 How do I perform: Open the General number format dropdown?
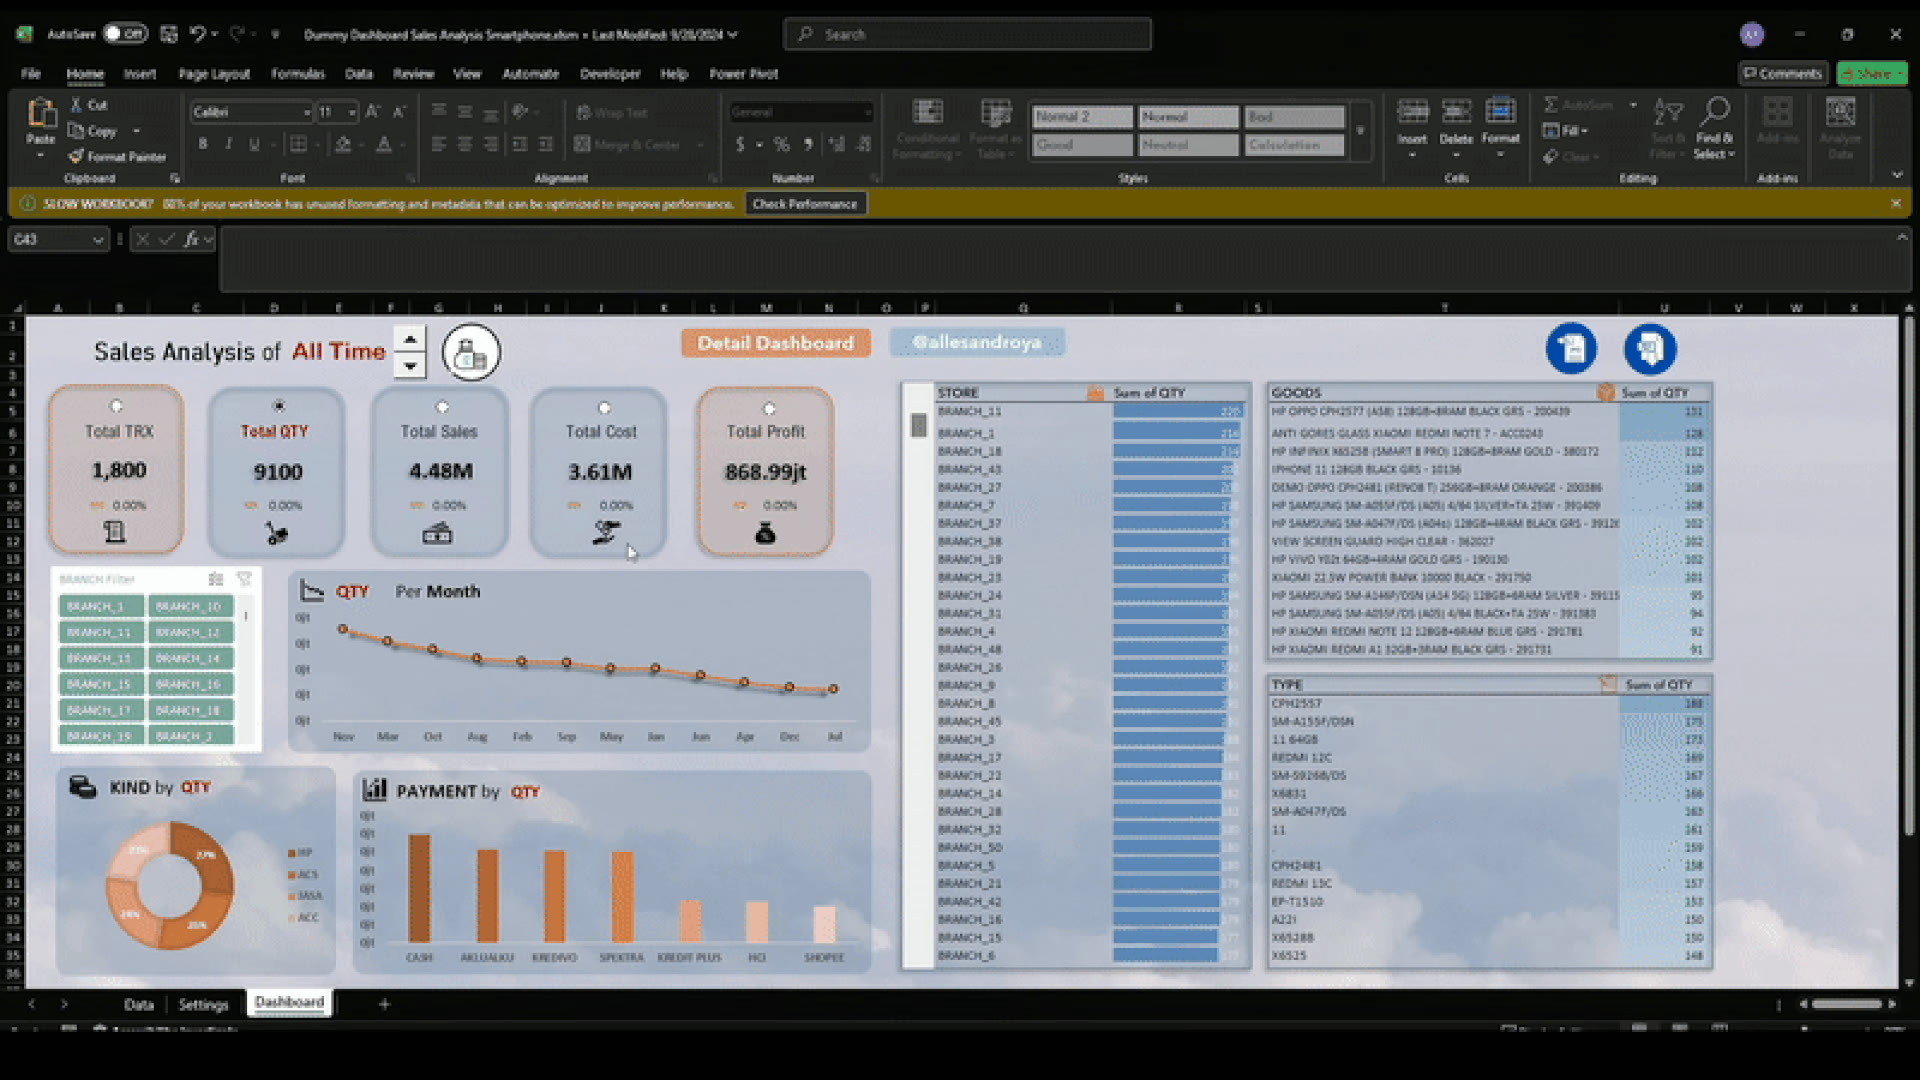coord(866,113)
